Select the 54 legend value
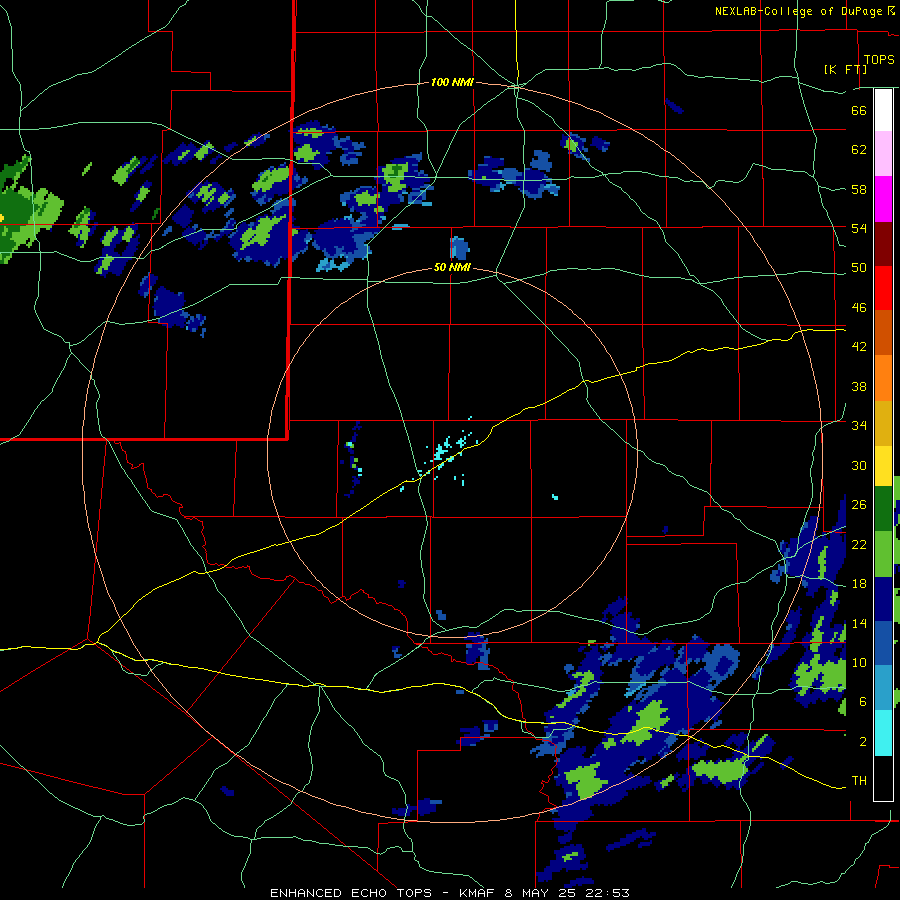The image size is (900, 900). (x=859, y=228)
